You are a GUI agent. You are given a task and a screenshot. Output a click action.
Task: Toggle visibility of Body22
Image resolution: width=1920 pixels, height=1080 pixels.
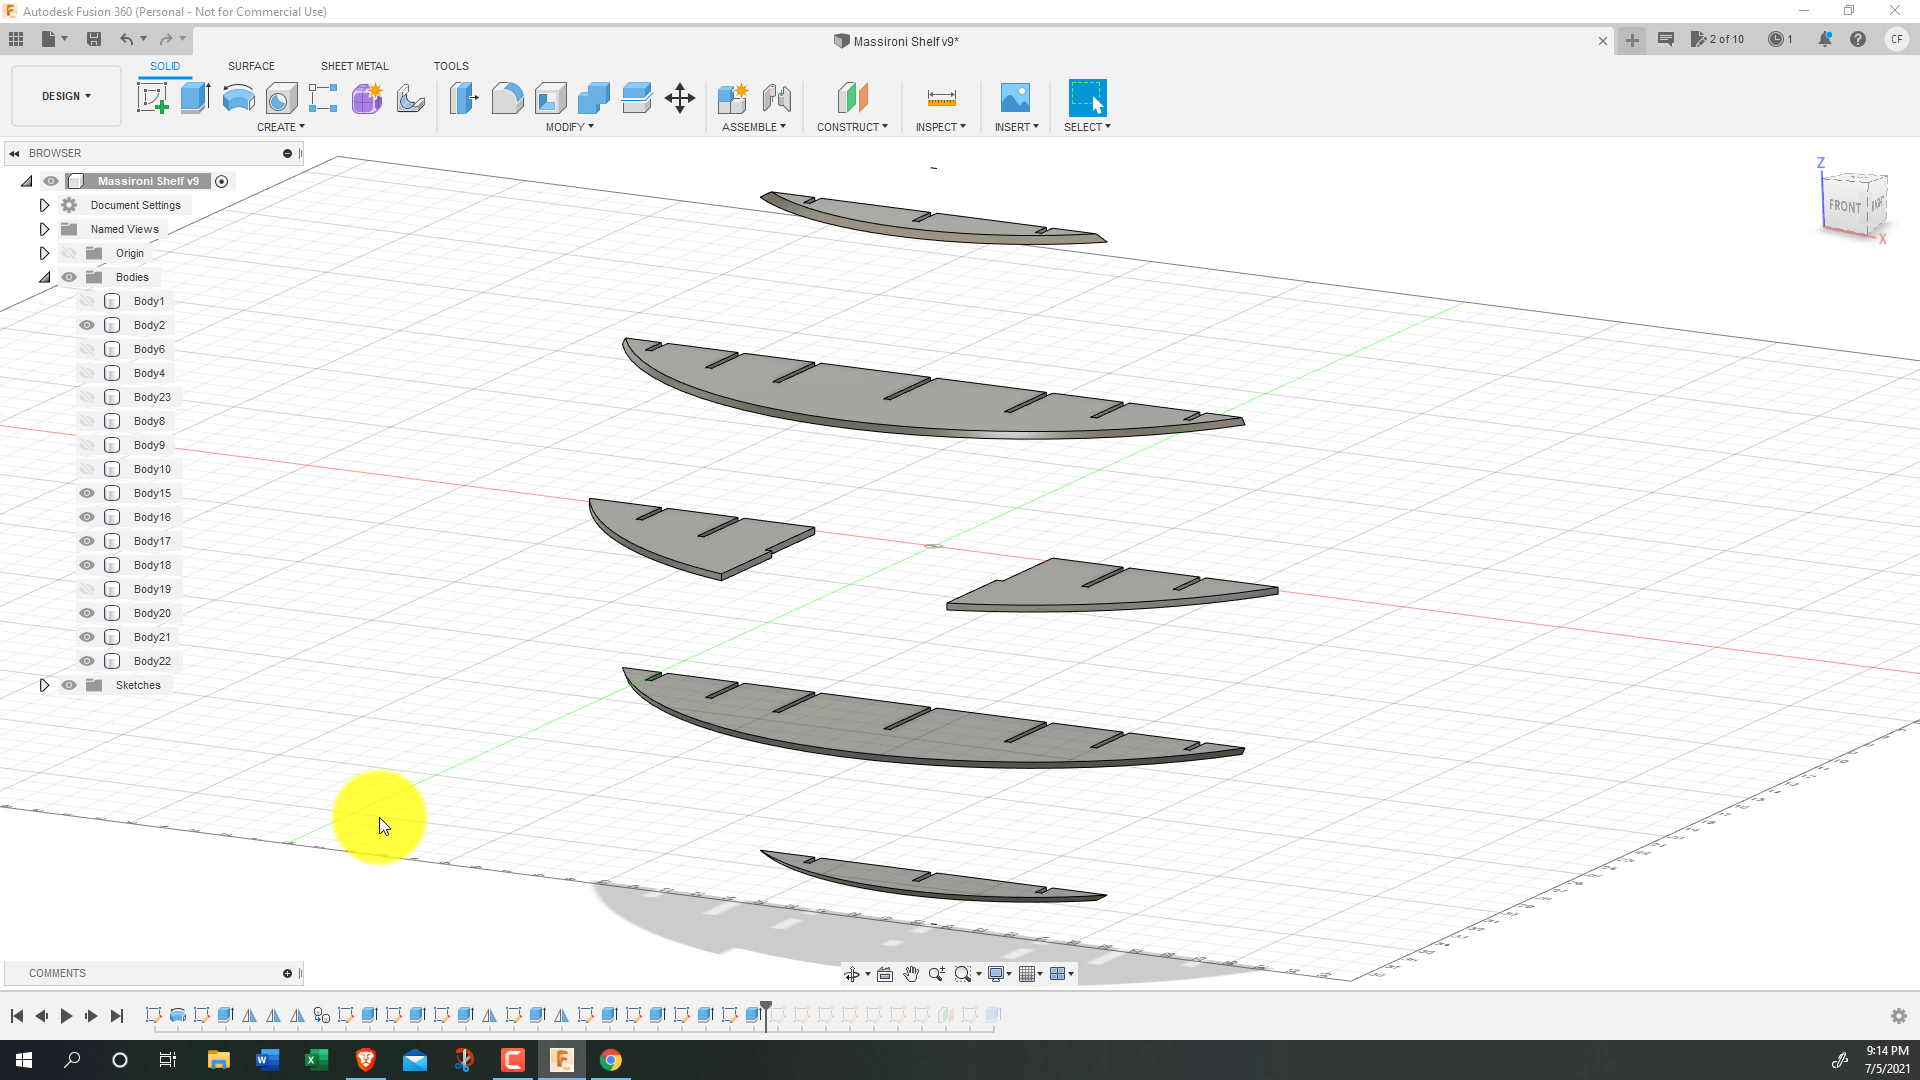87,661
